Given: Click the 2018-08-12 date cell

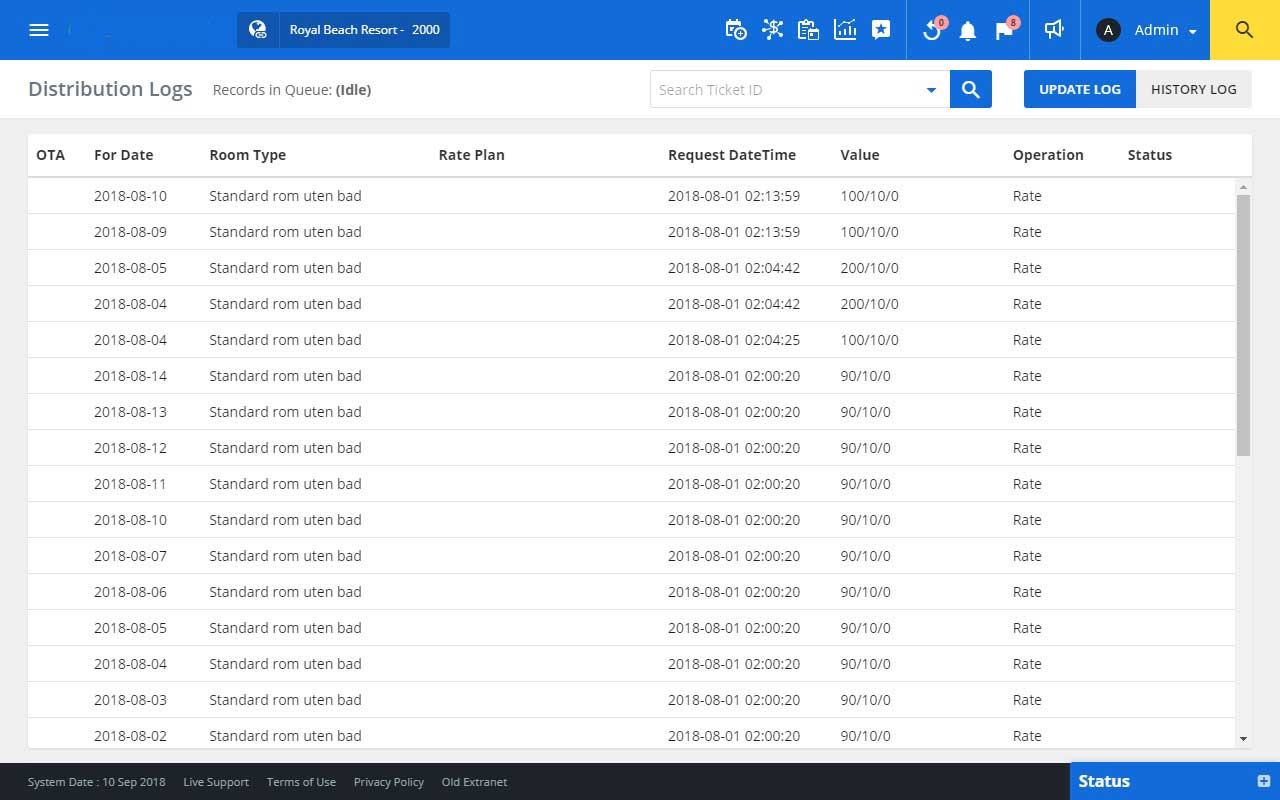Looking at the screenshot, I should [x=131, y=448].
